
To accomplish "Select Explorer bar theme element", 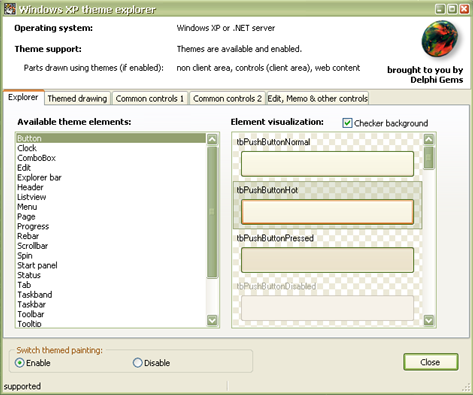I will 39,177.
